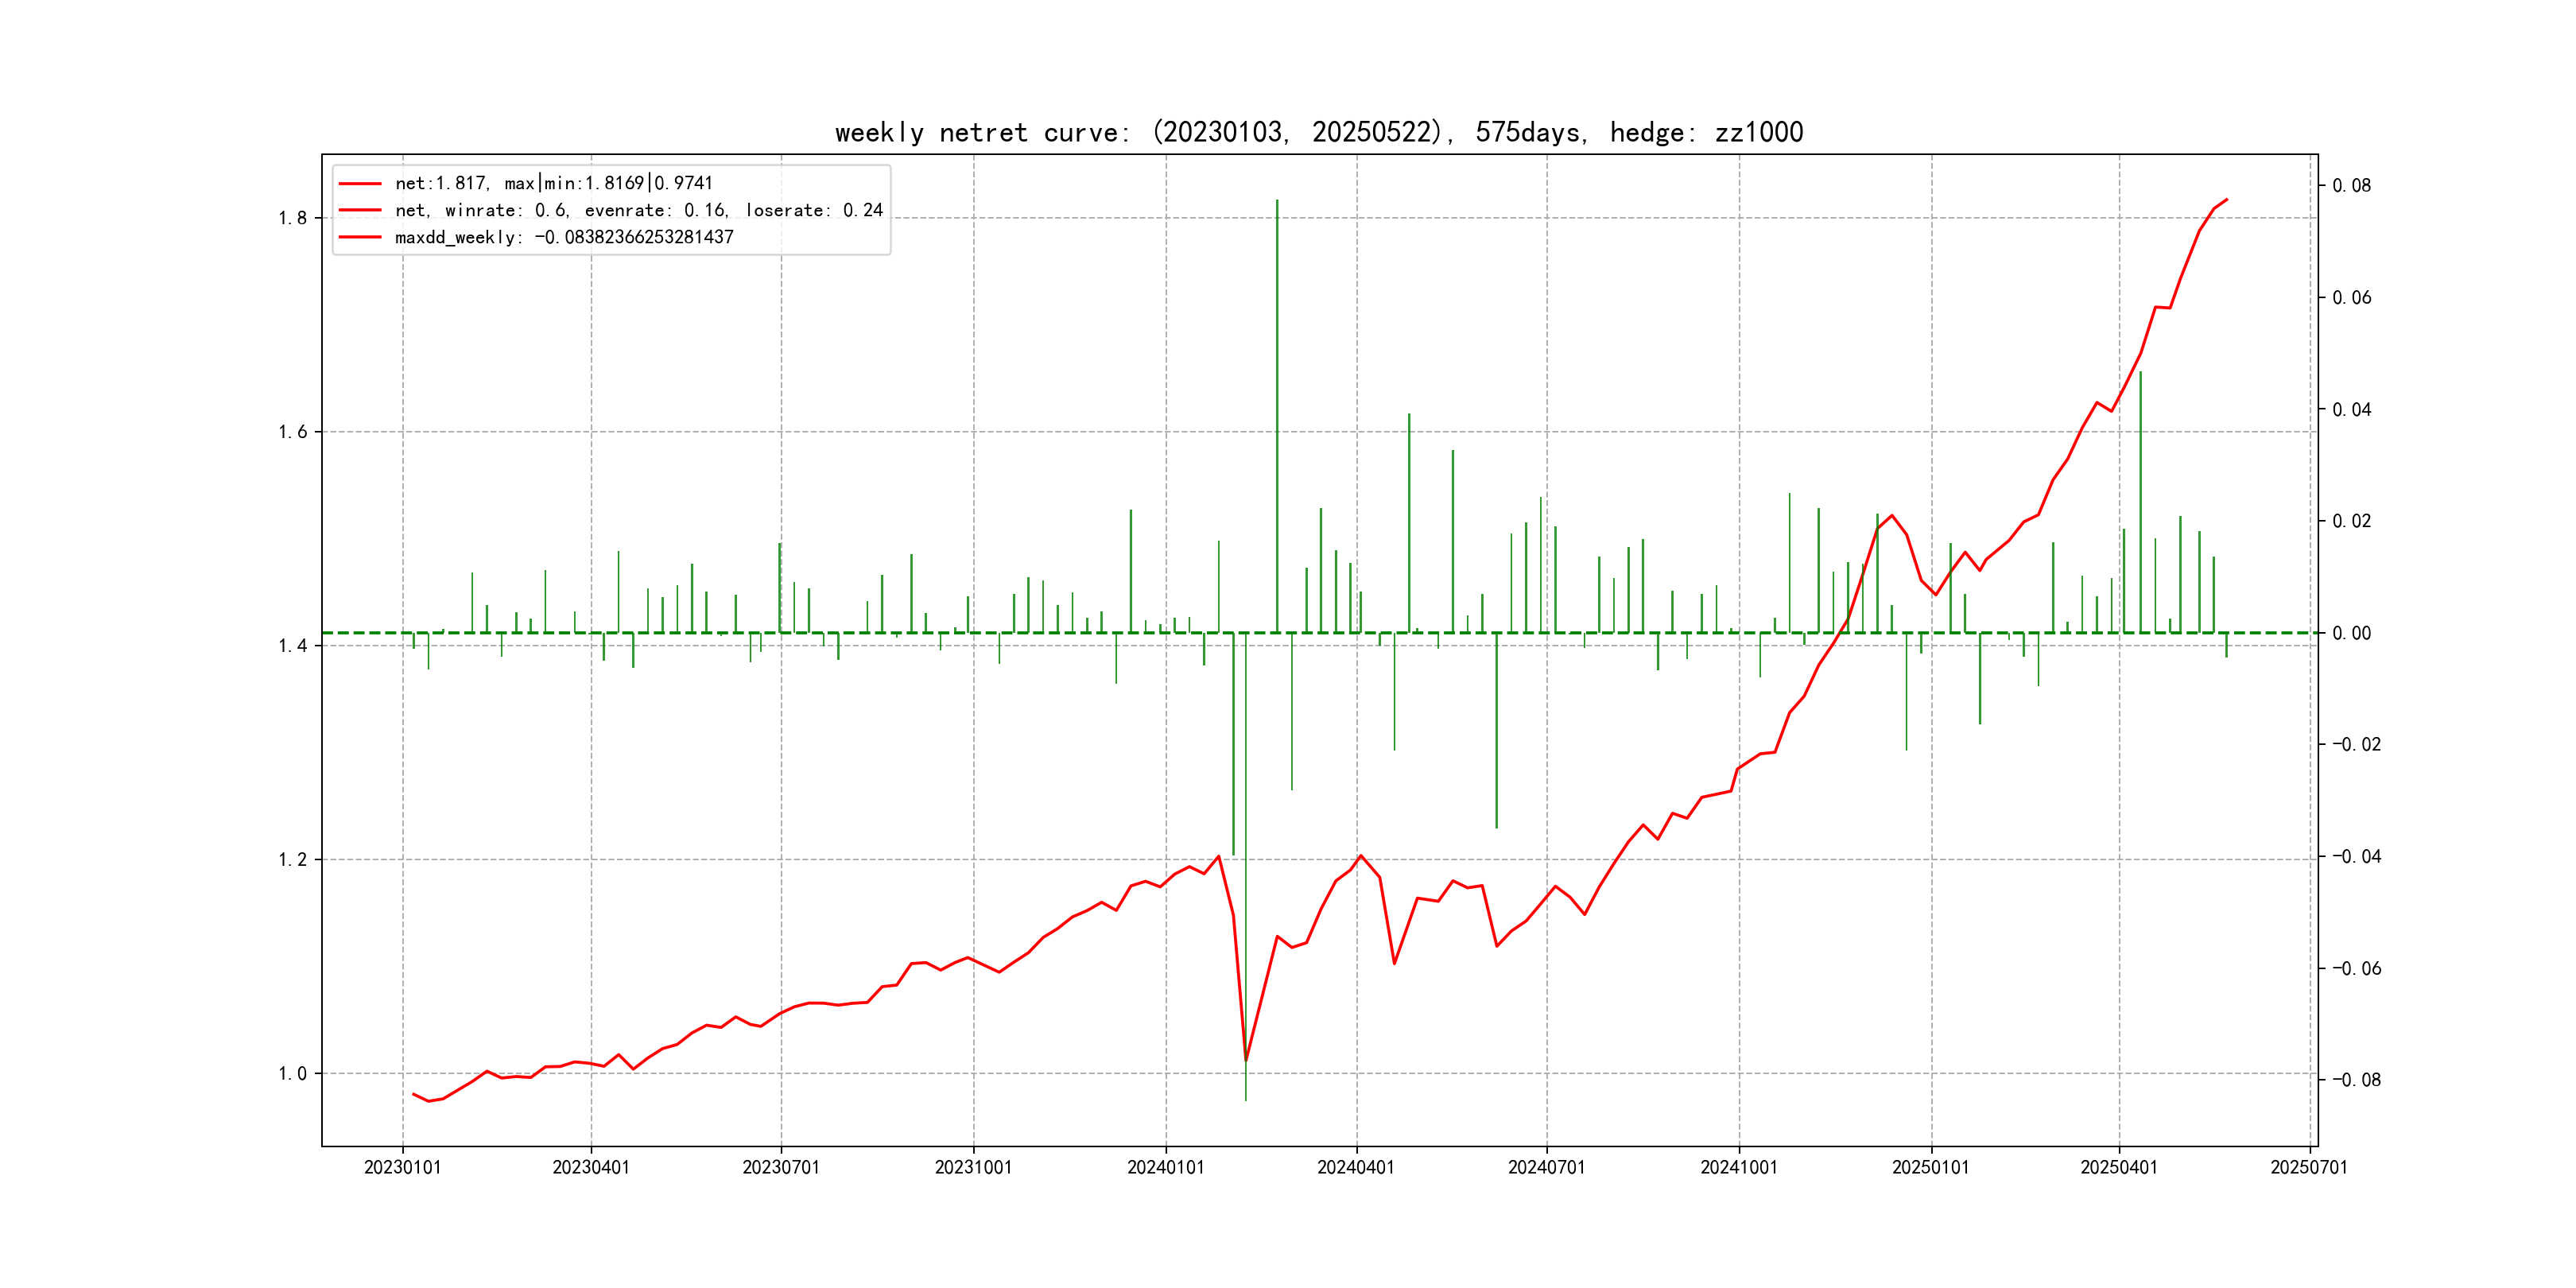This screenshot has height=1288, width=2576.
Task: Select the 20231001 x-axis date label
Action: (x=973, y=1167)
